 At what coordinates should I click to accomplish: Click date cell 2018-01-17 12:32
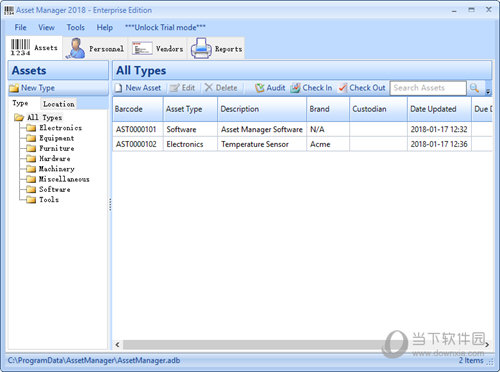point(439,129)
